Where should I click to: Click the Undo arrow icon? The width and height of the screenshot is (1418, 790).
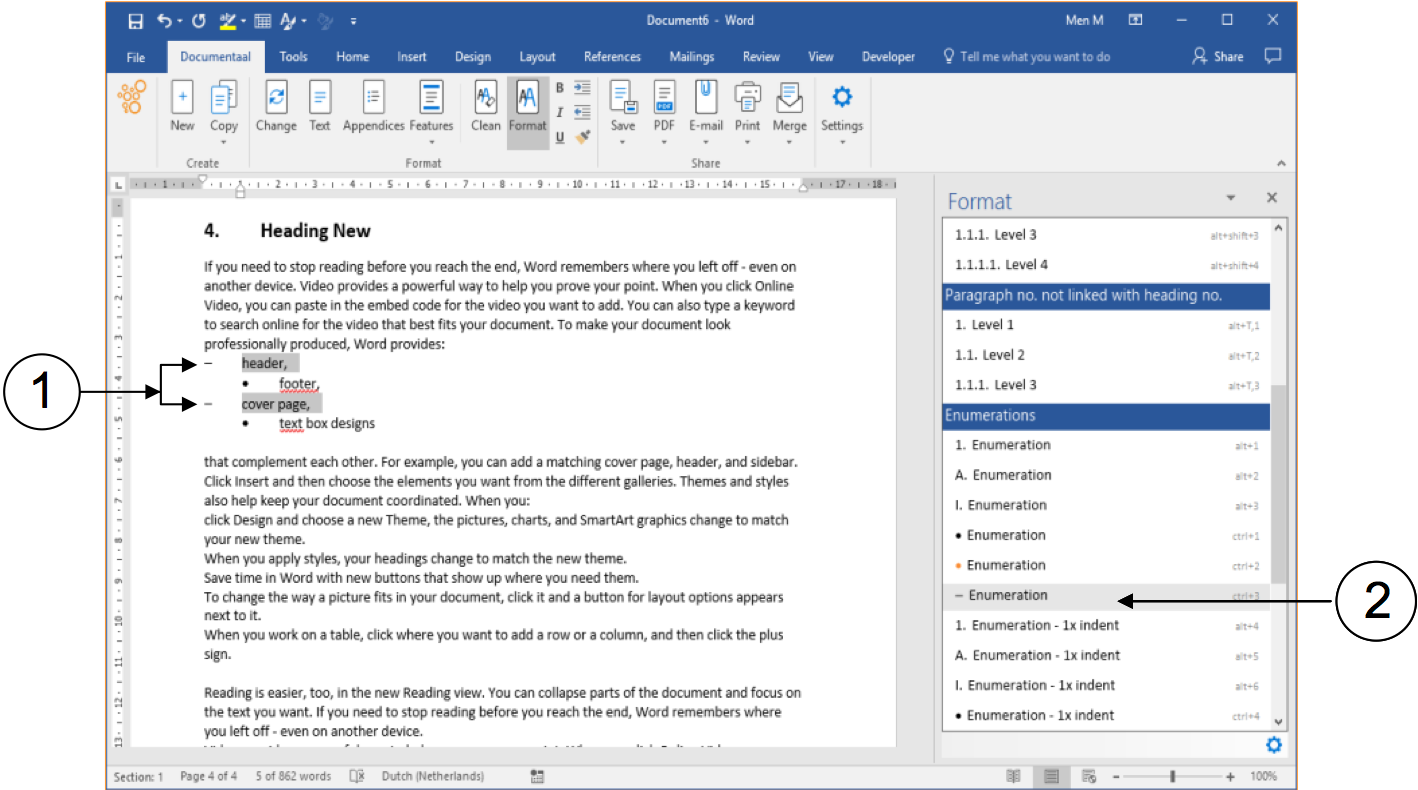click(164, 20)
